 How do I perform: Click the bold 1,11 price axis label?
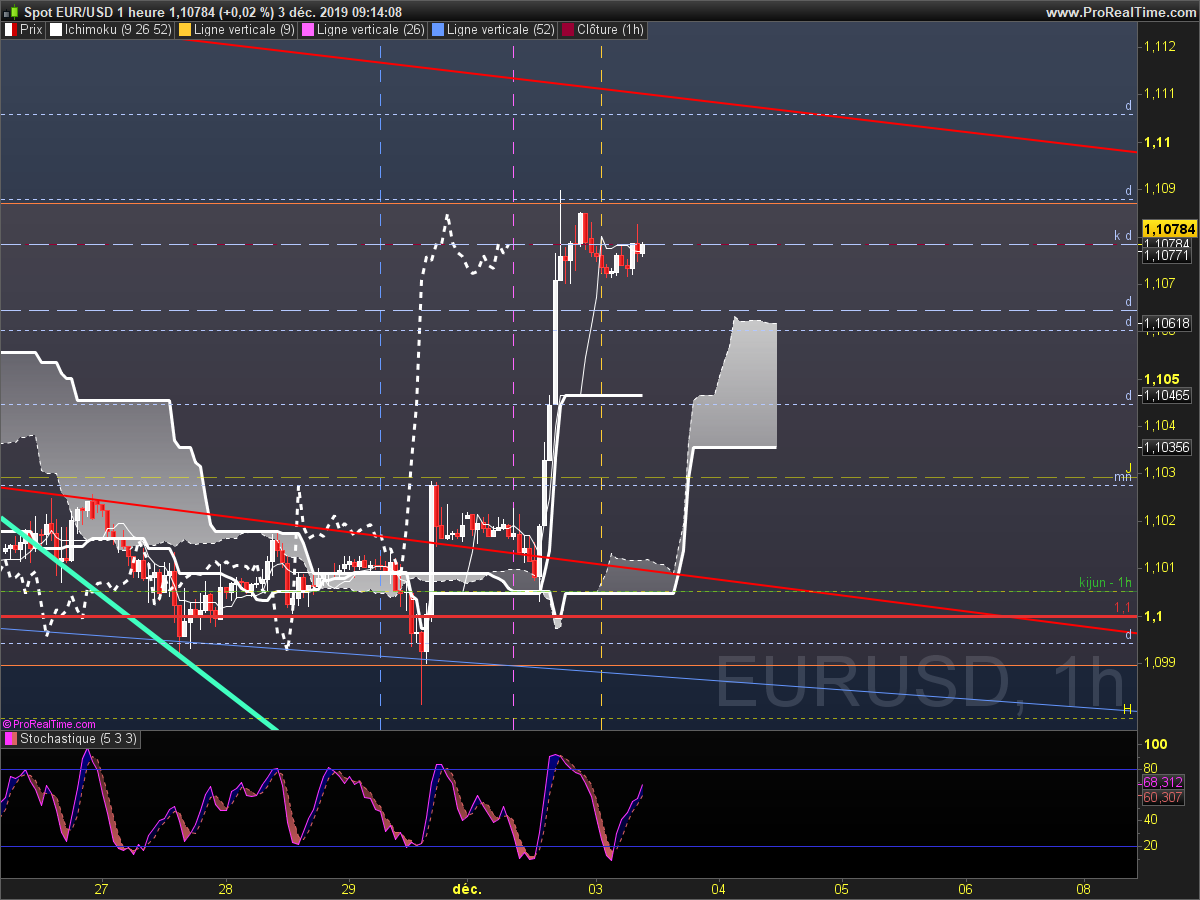1157,142
